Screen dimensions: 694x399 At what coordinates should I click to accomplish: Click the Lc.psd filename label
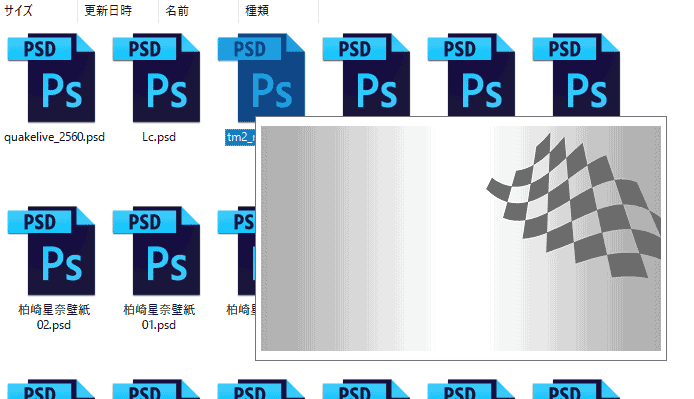(x=159, y=137)
